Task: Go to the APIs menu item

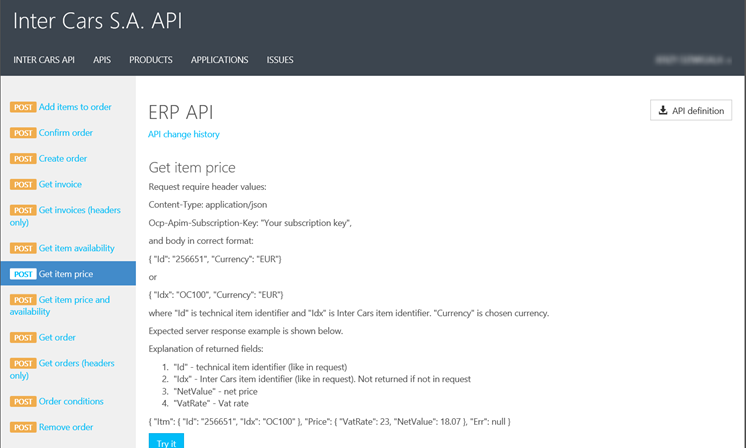Action: coord(102,60)
